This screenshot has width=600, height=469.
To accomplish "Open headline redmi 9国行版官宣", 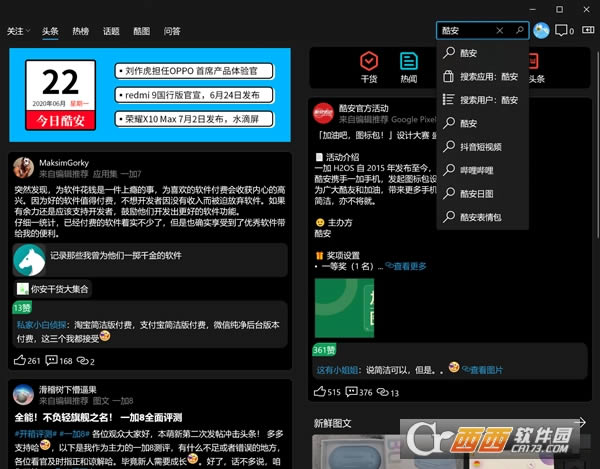I will pyautogui.click(x=194, y=95).
